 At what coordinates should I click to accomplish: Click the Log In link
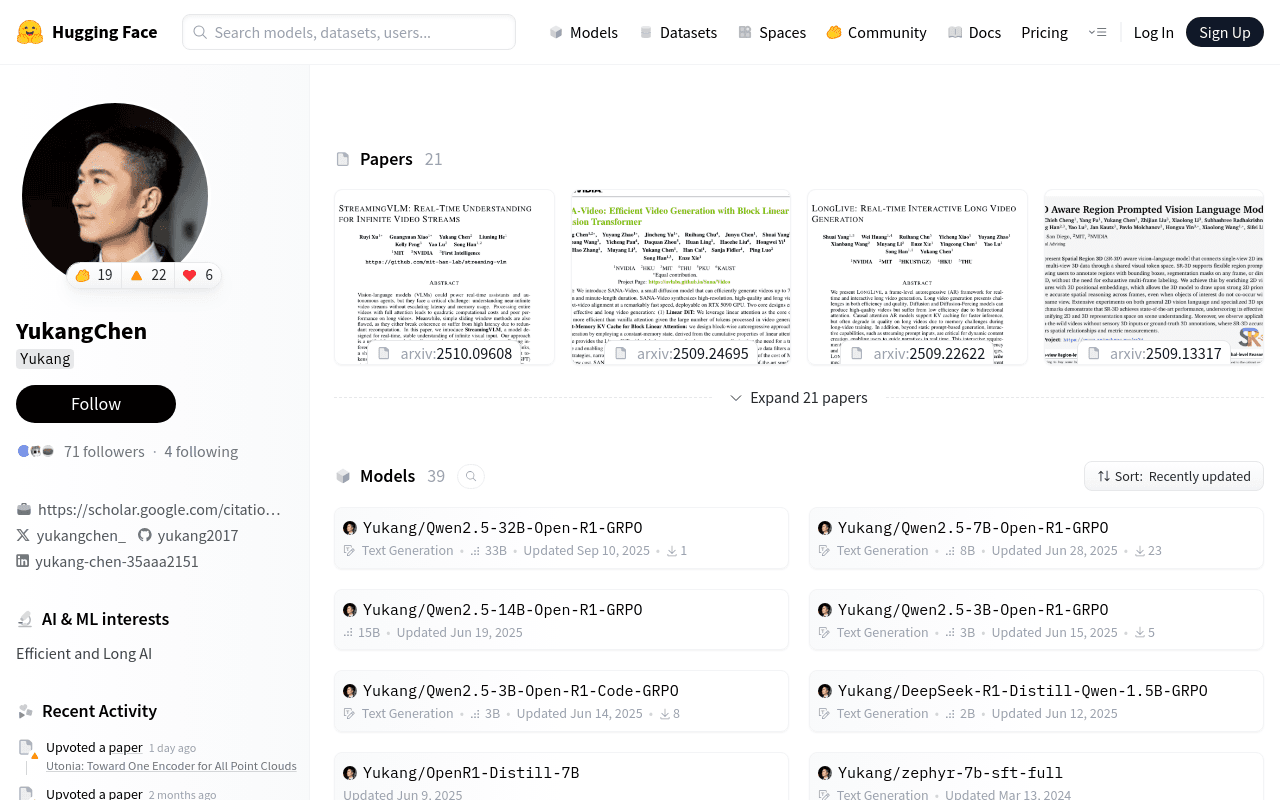pos(1153,32)
